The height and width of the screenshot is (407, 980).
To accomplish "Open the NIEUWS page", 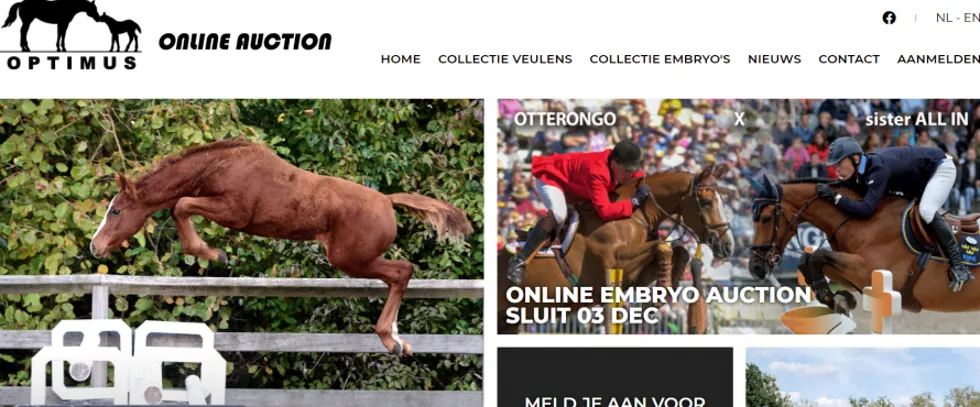I will (774, 59).
